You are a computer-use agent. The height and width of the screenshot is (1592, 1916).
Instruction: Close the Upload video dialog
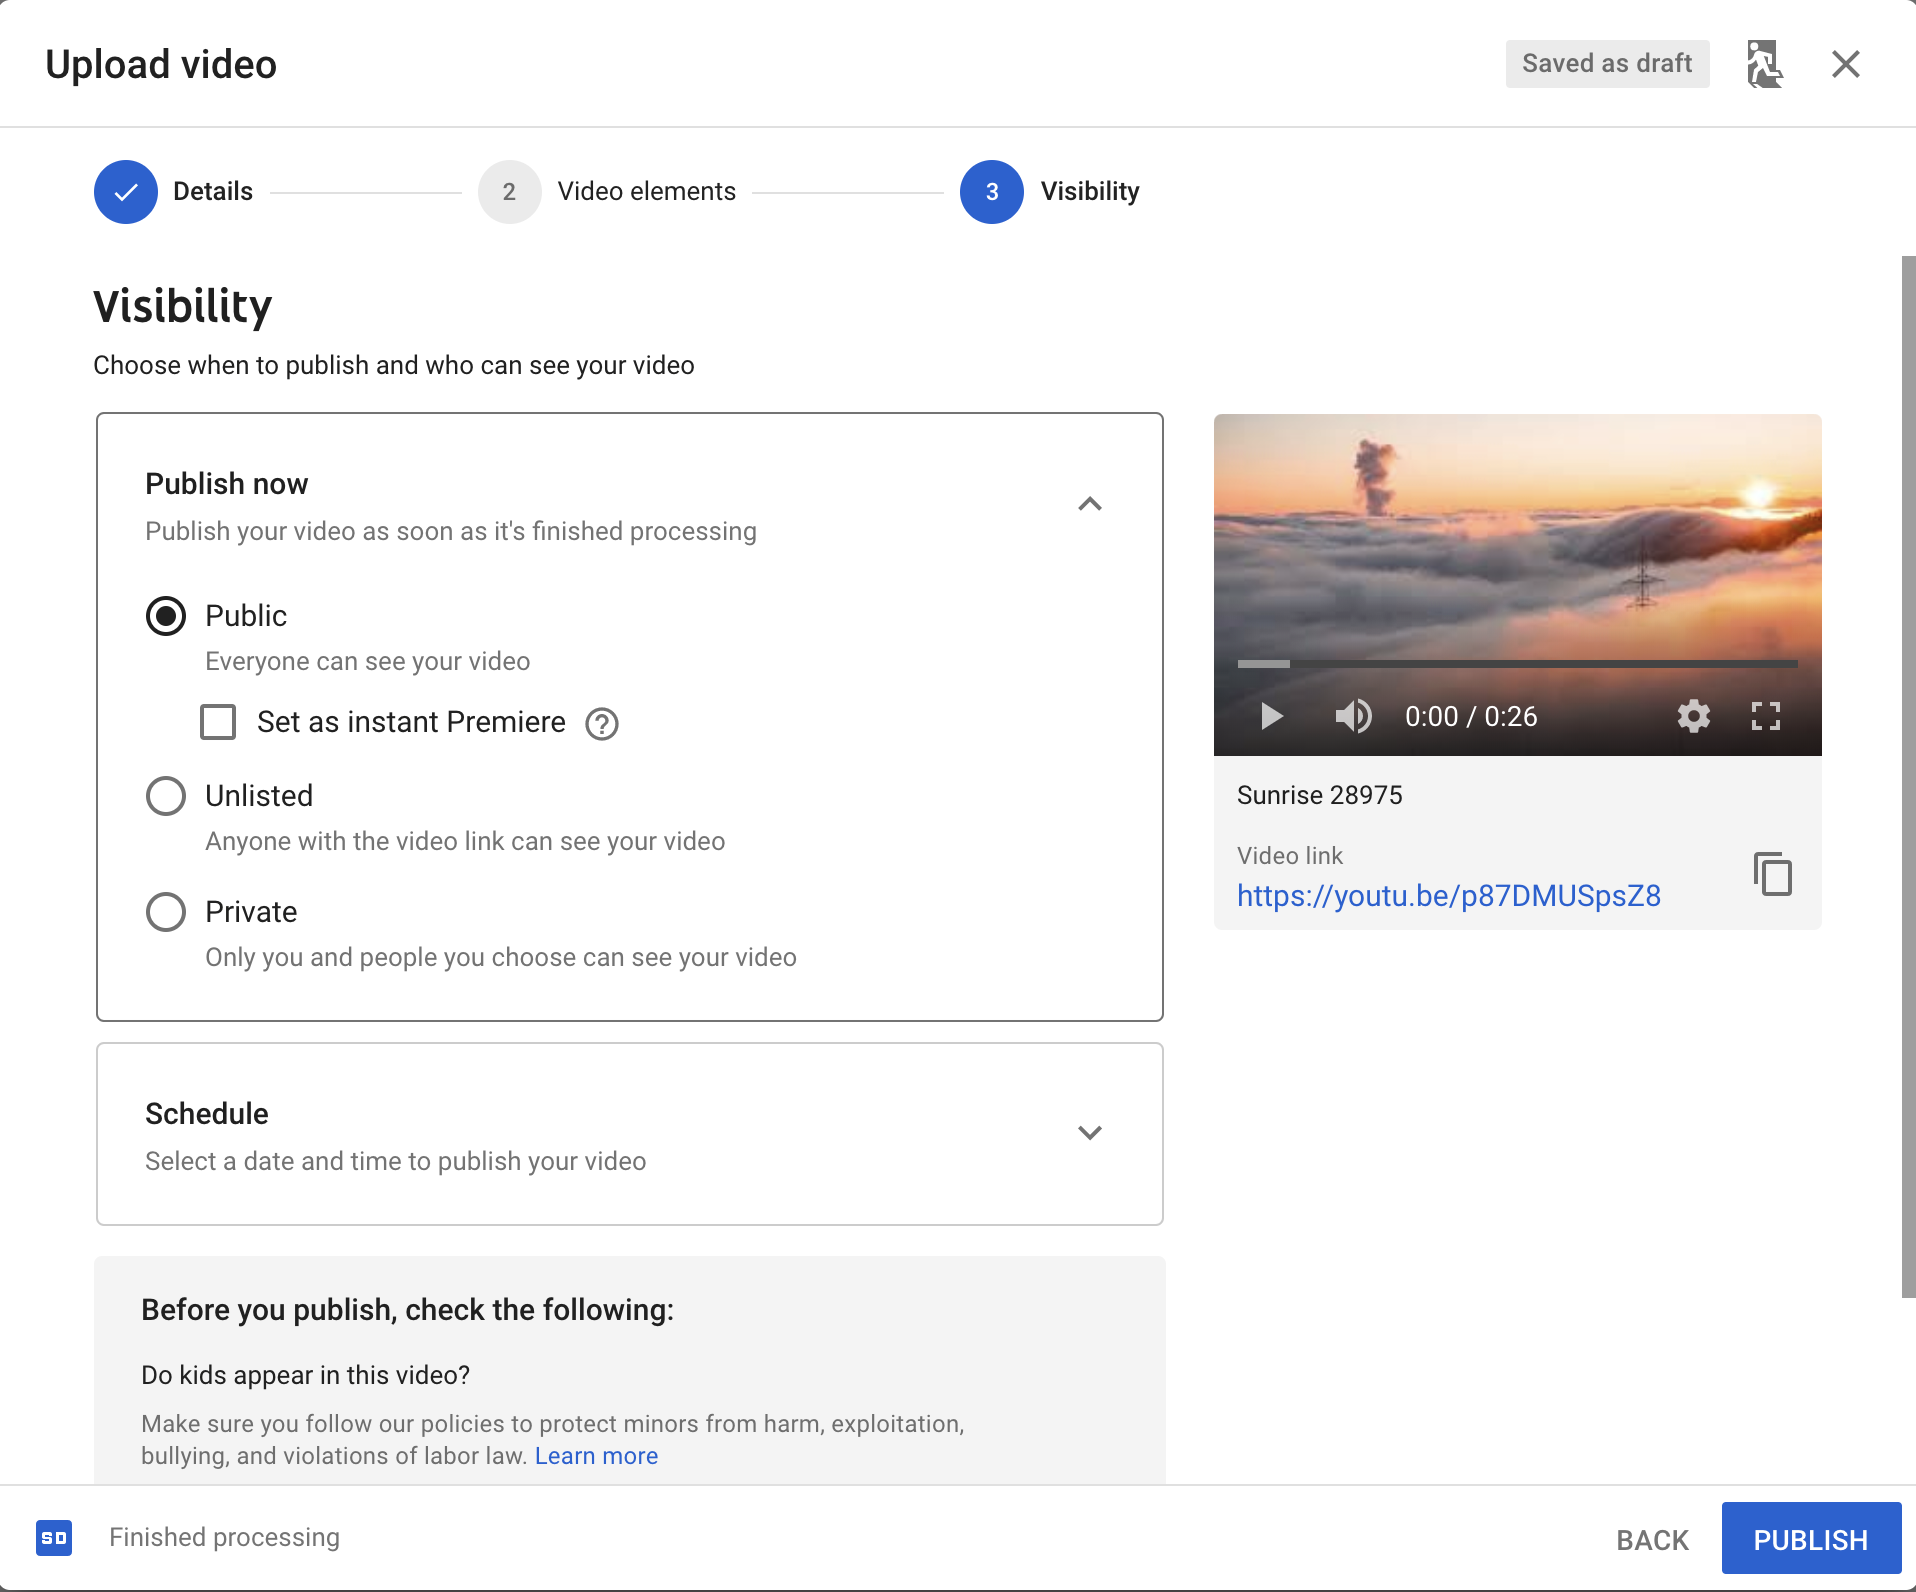coord(1846,64)
